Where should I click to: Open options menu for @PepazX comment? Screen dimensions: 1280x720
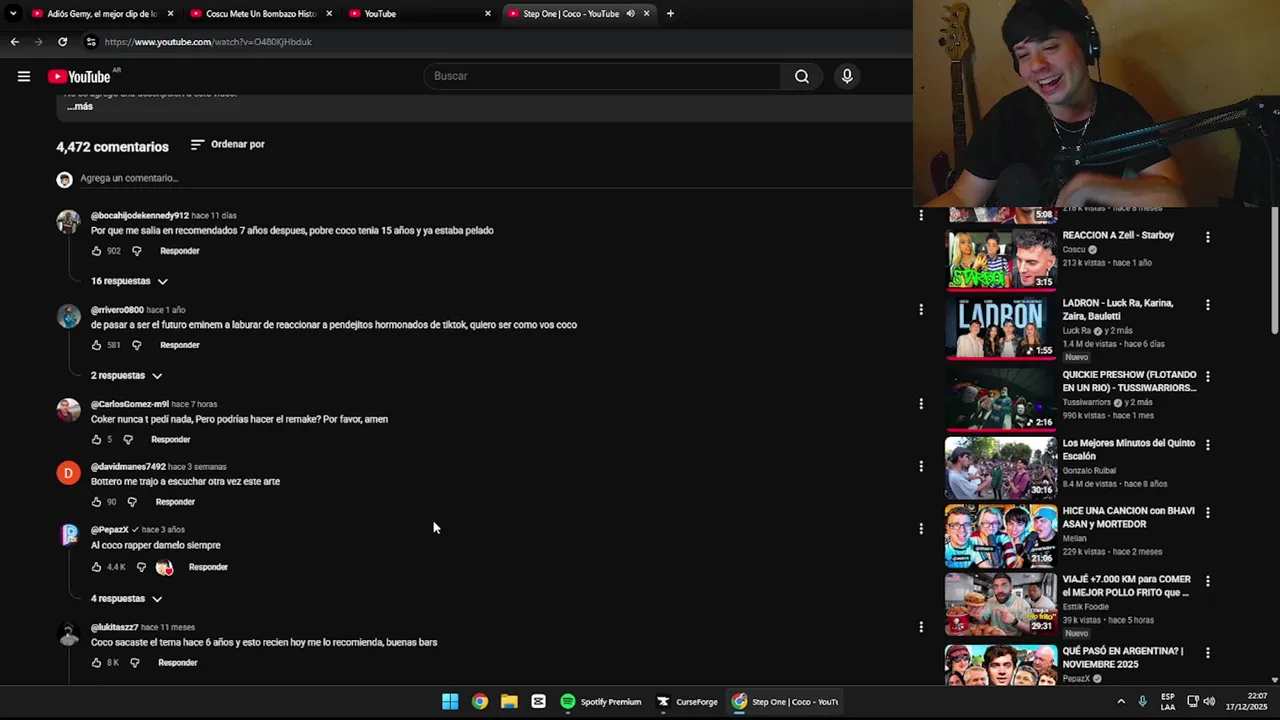point(921,529)
